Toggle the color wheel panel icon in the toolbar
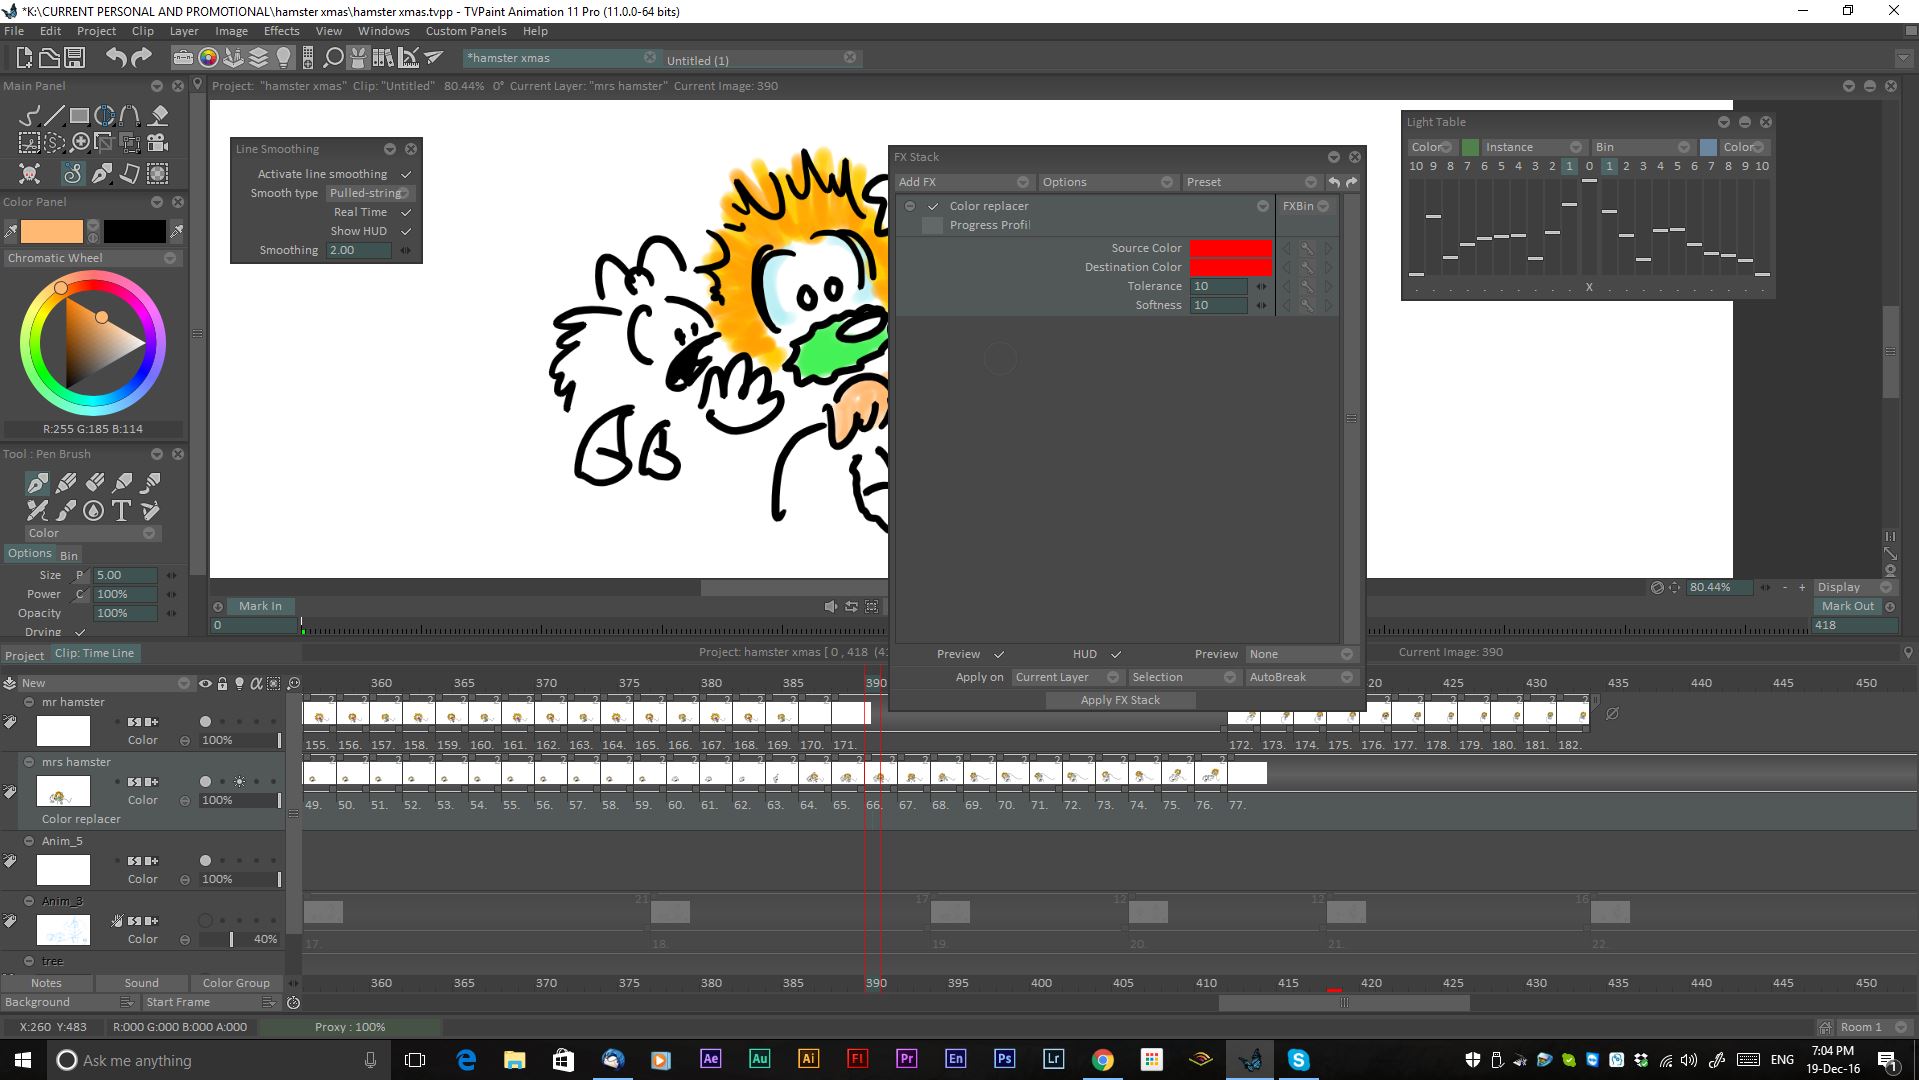The height and width of the screenshot is (1080, 1919). tap(208, 58)
